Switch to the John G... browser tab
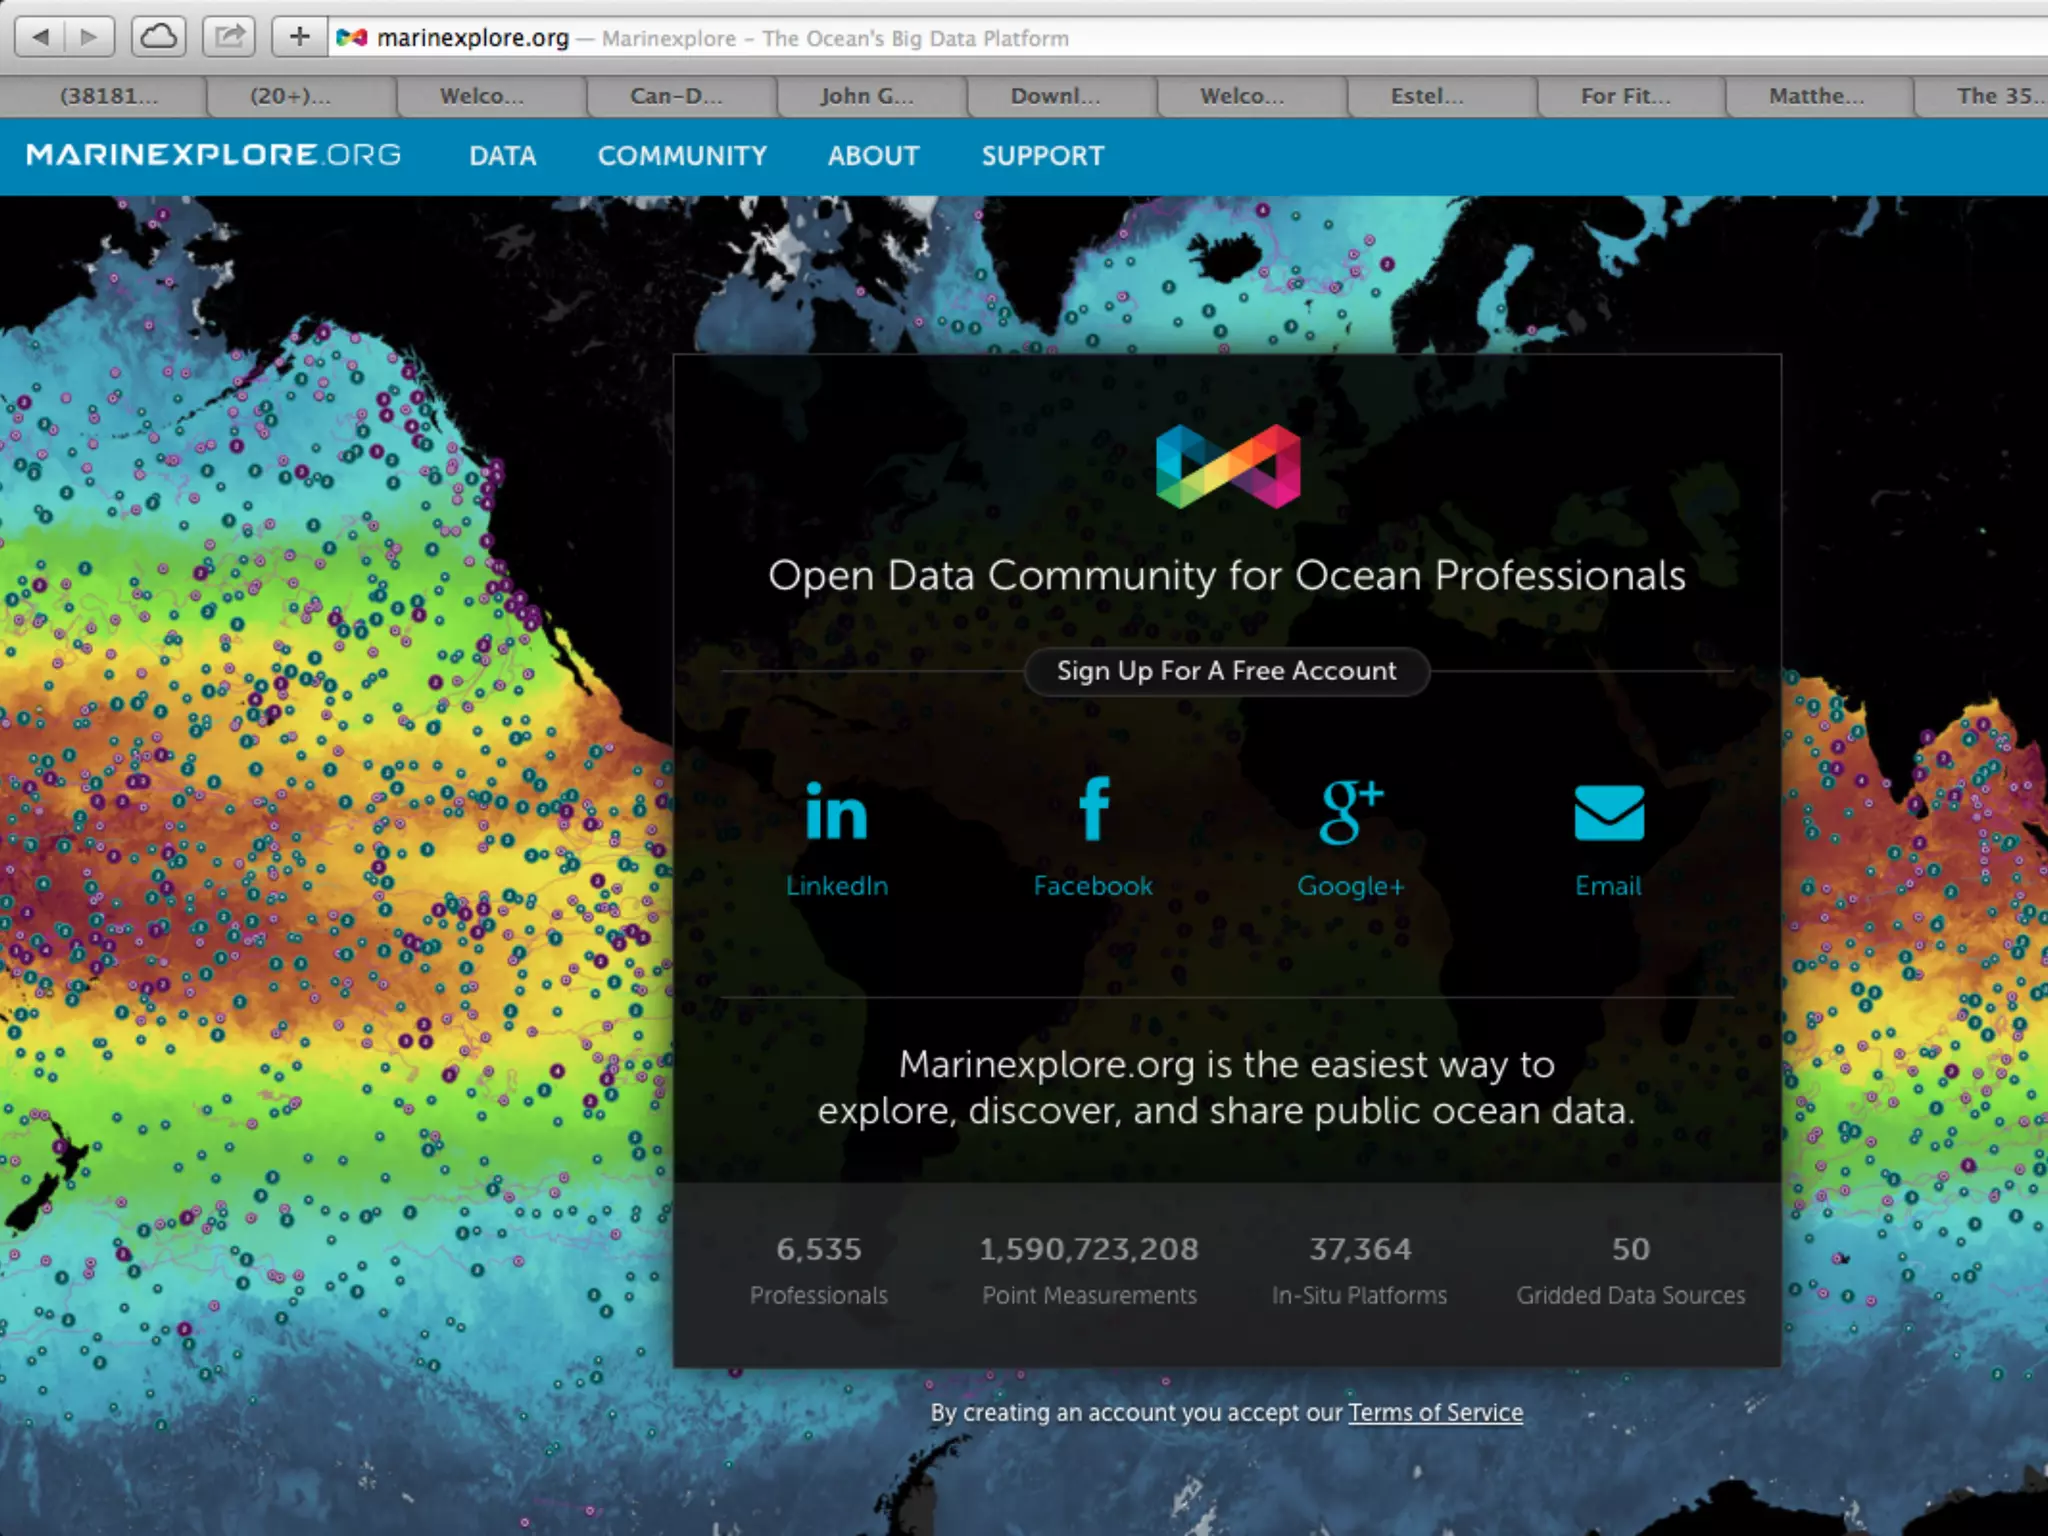 [866, 96]
